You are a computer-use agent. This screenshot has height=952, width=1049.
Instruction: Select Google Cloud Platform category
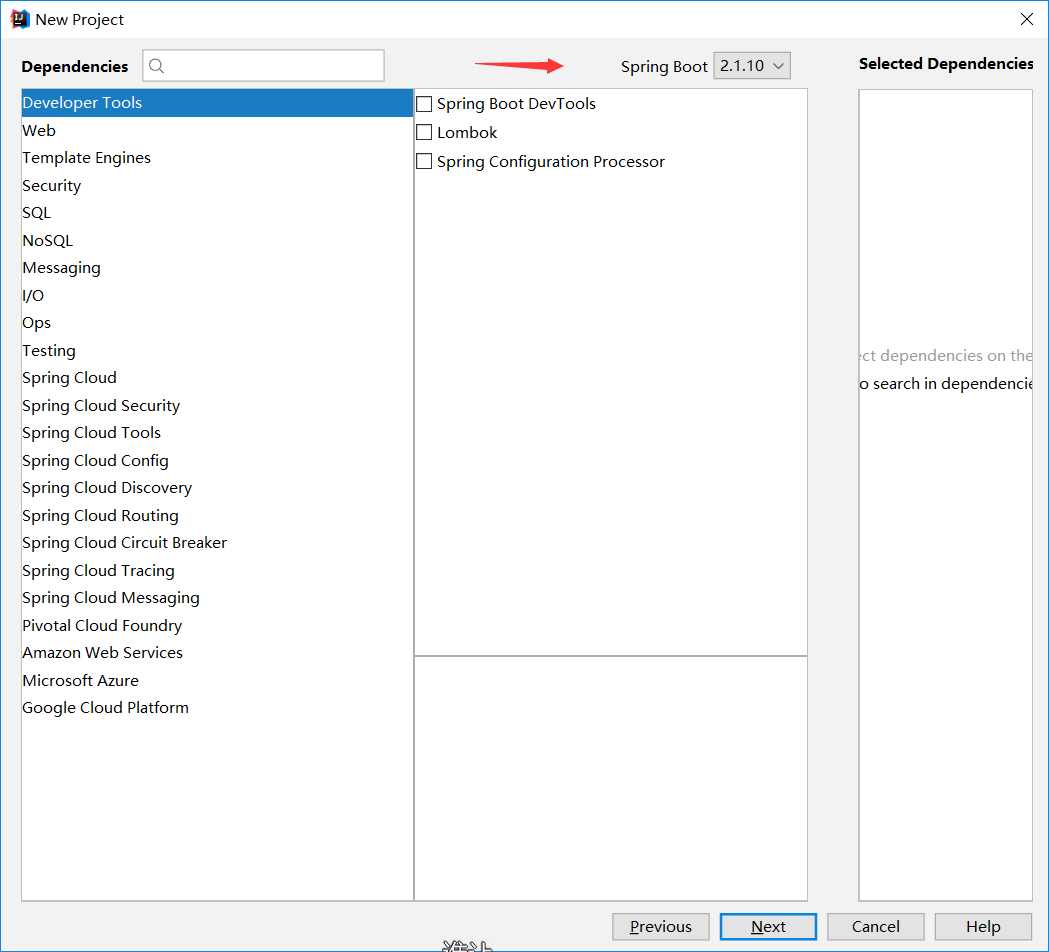tap(217, 708)
